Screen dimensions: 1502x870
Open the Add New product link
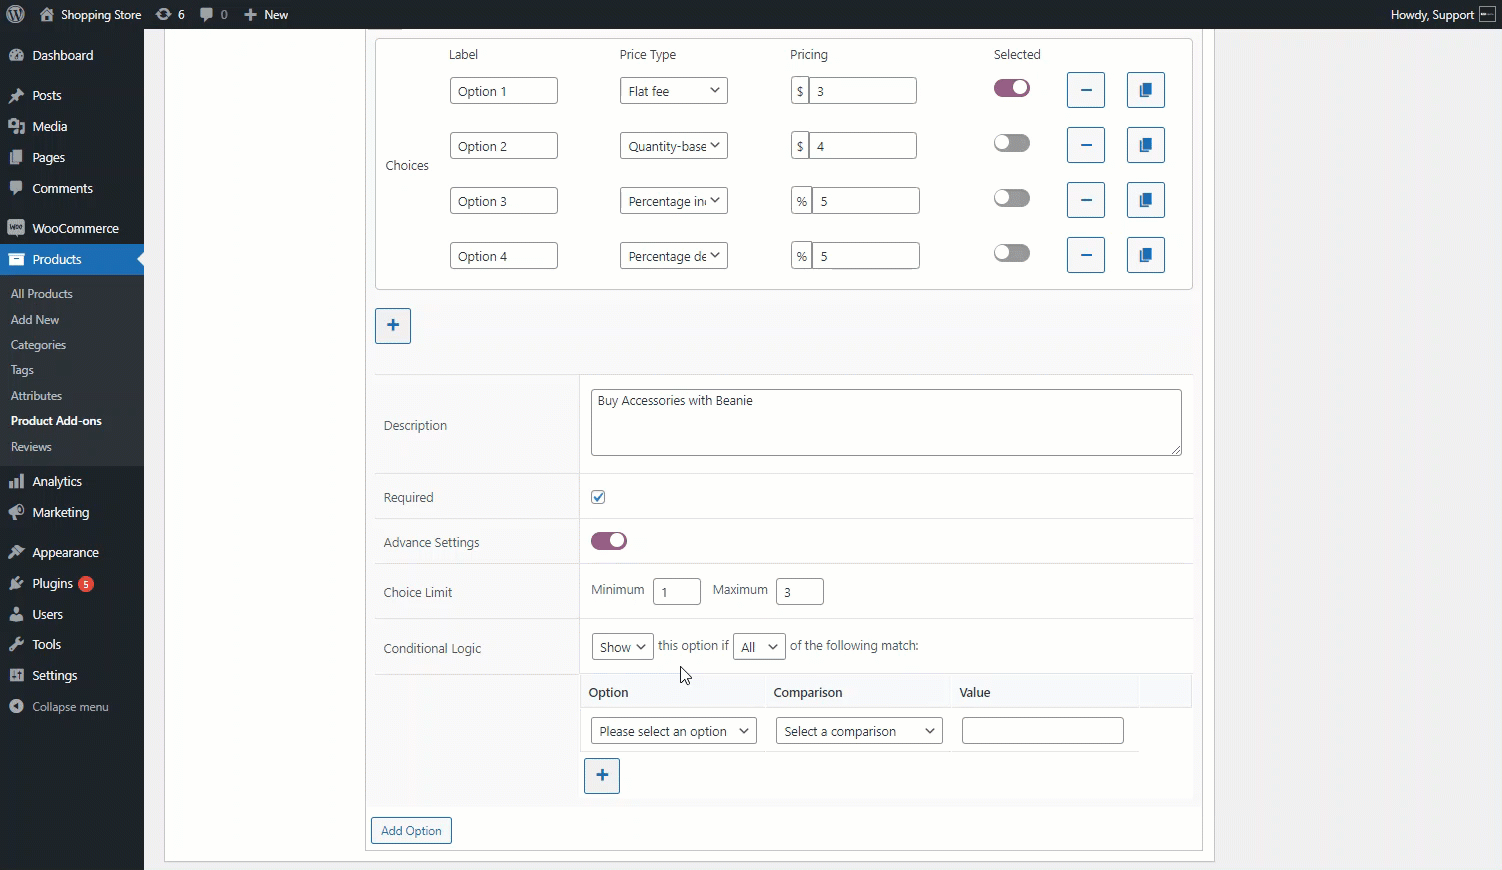(x=35, y=319)
